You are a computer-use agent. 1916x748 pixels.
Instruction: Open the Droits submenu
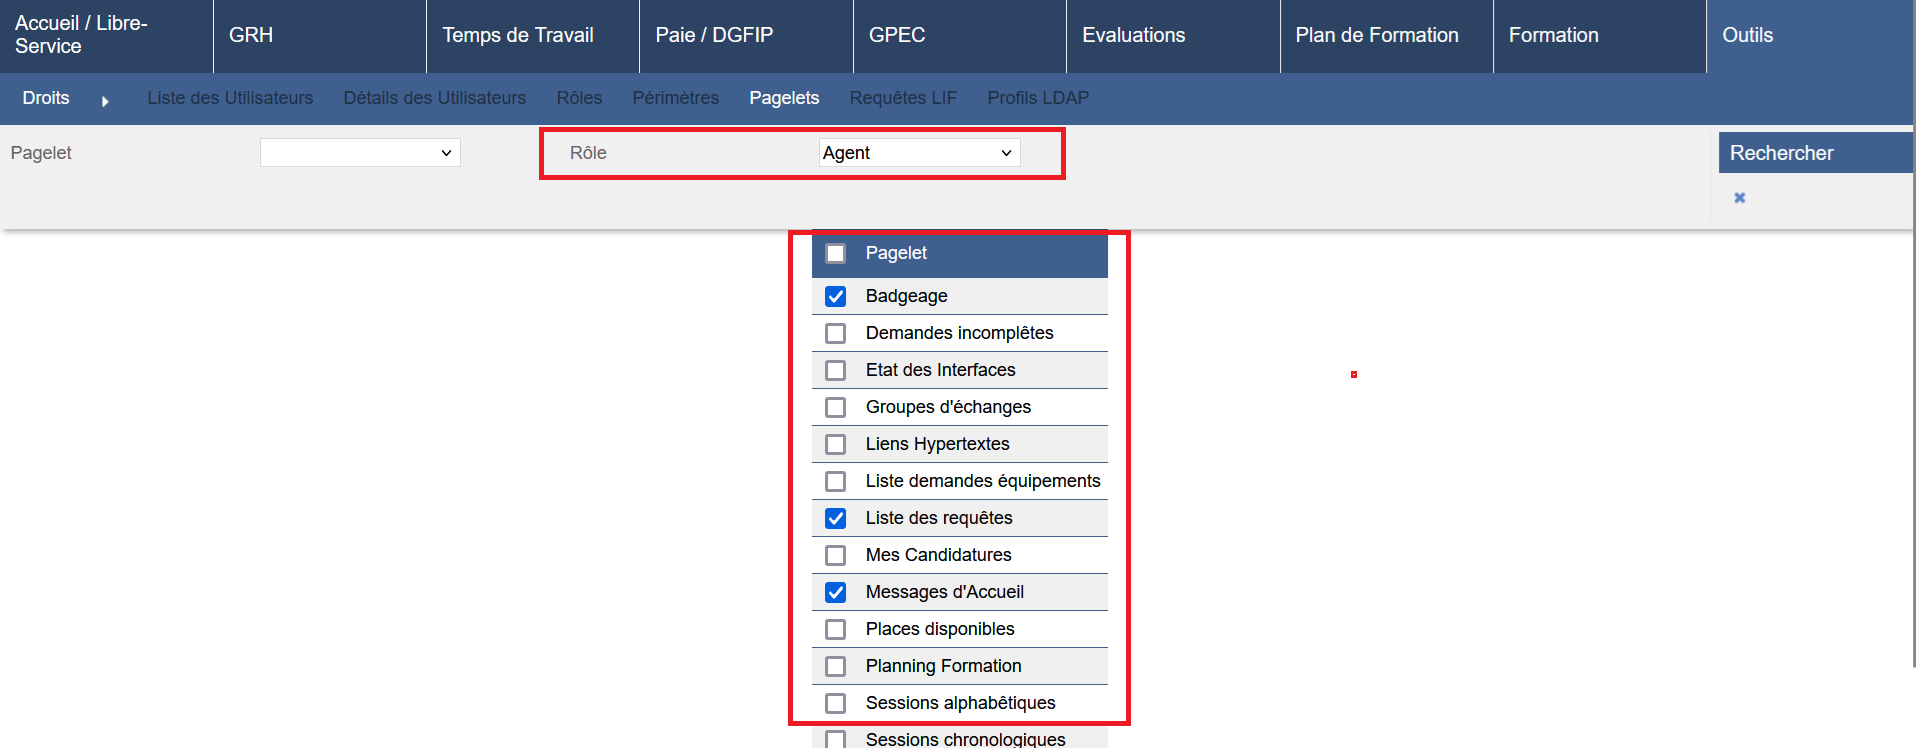click(x=46, y=98)
